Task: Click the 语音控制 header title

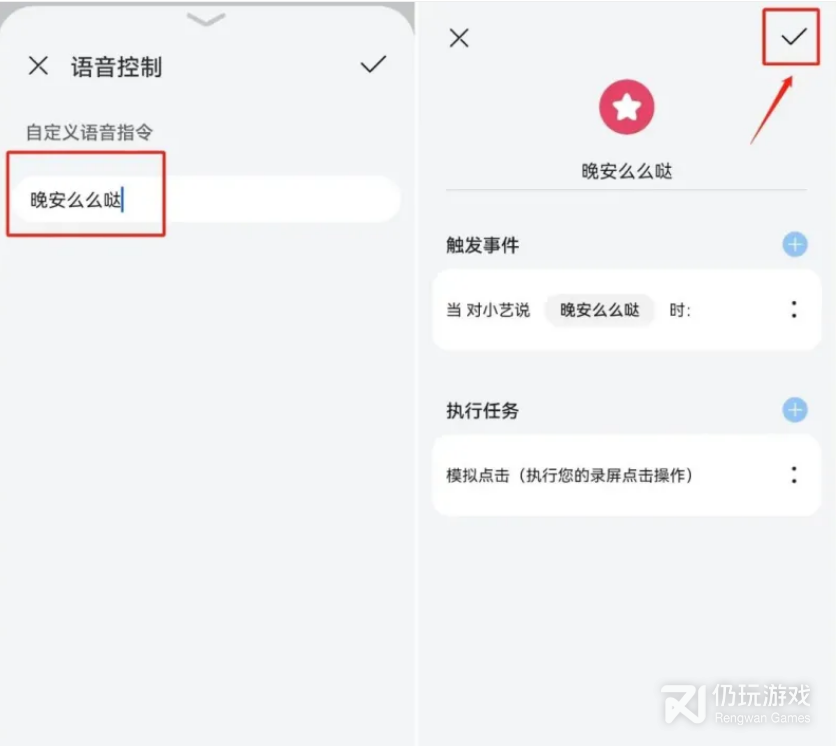Action: [117, 67]
